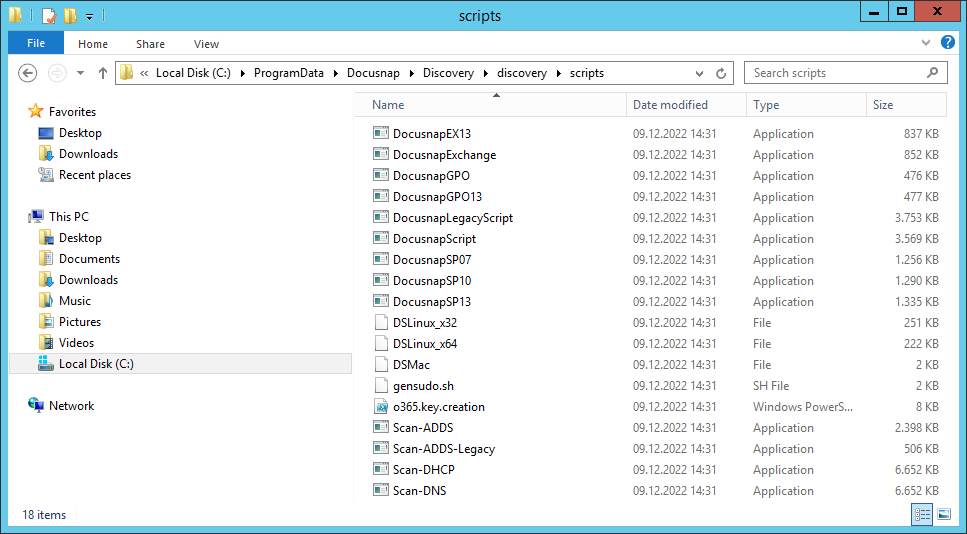Select the Scan-DHCP application icon
This screenshot has width=967, height=534.
381,468
